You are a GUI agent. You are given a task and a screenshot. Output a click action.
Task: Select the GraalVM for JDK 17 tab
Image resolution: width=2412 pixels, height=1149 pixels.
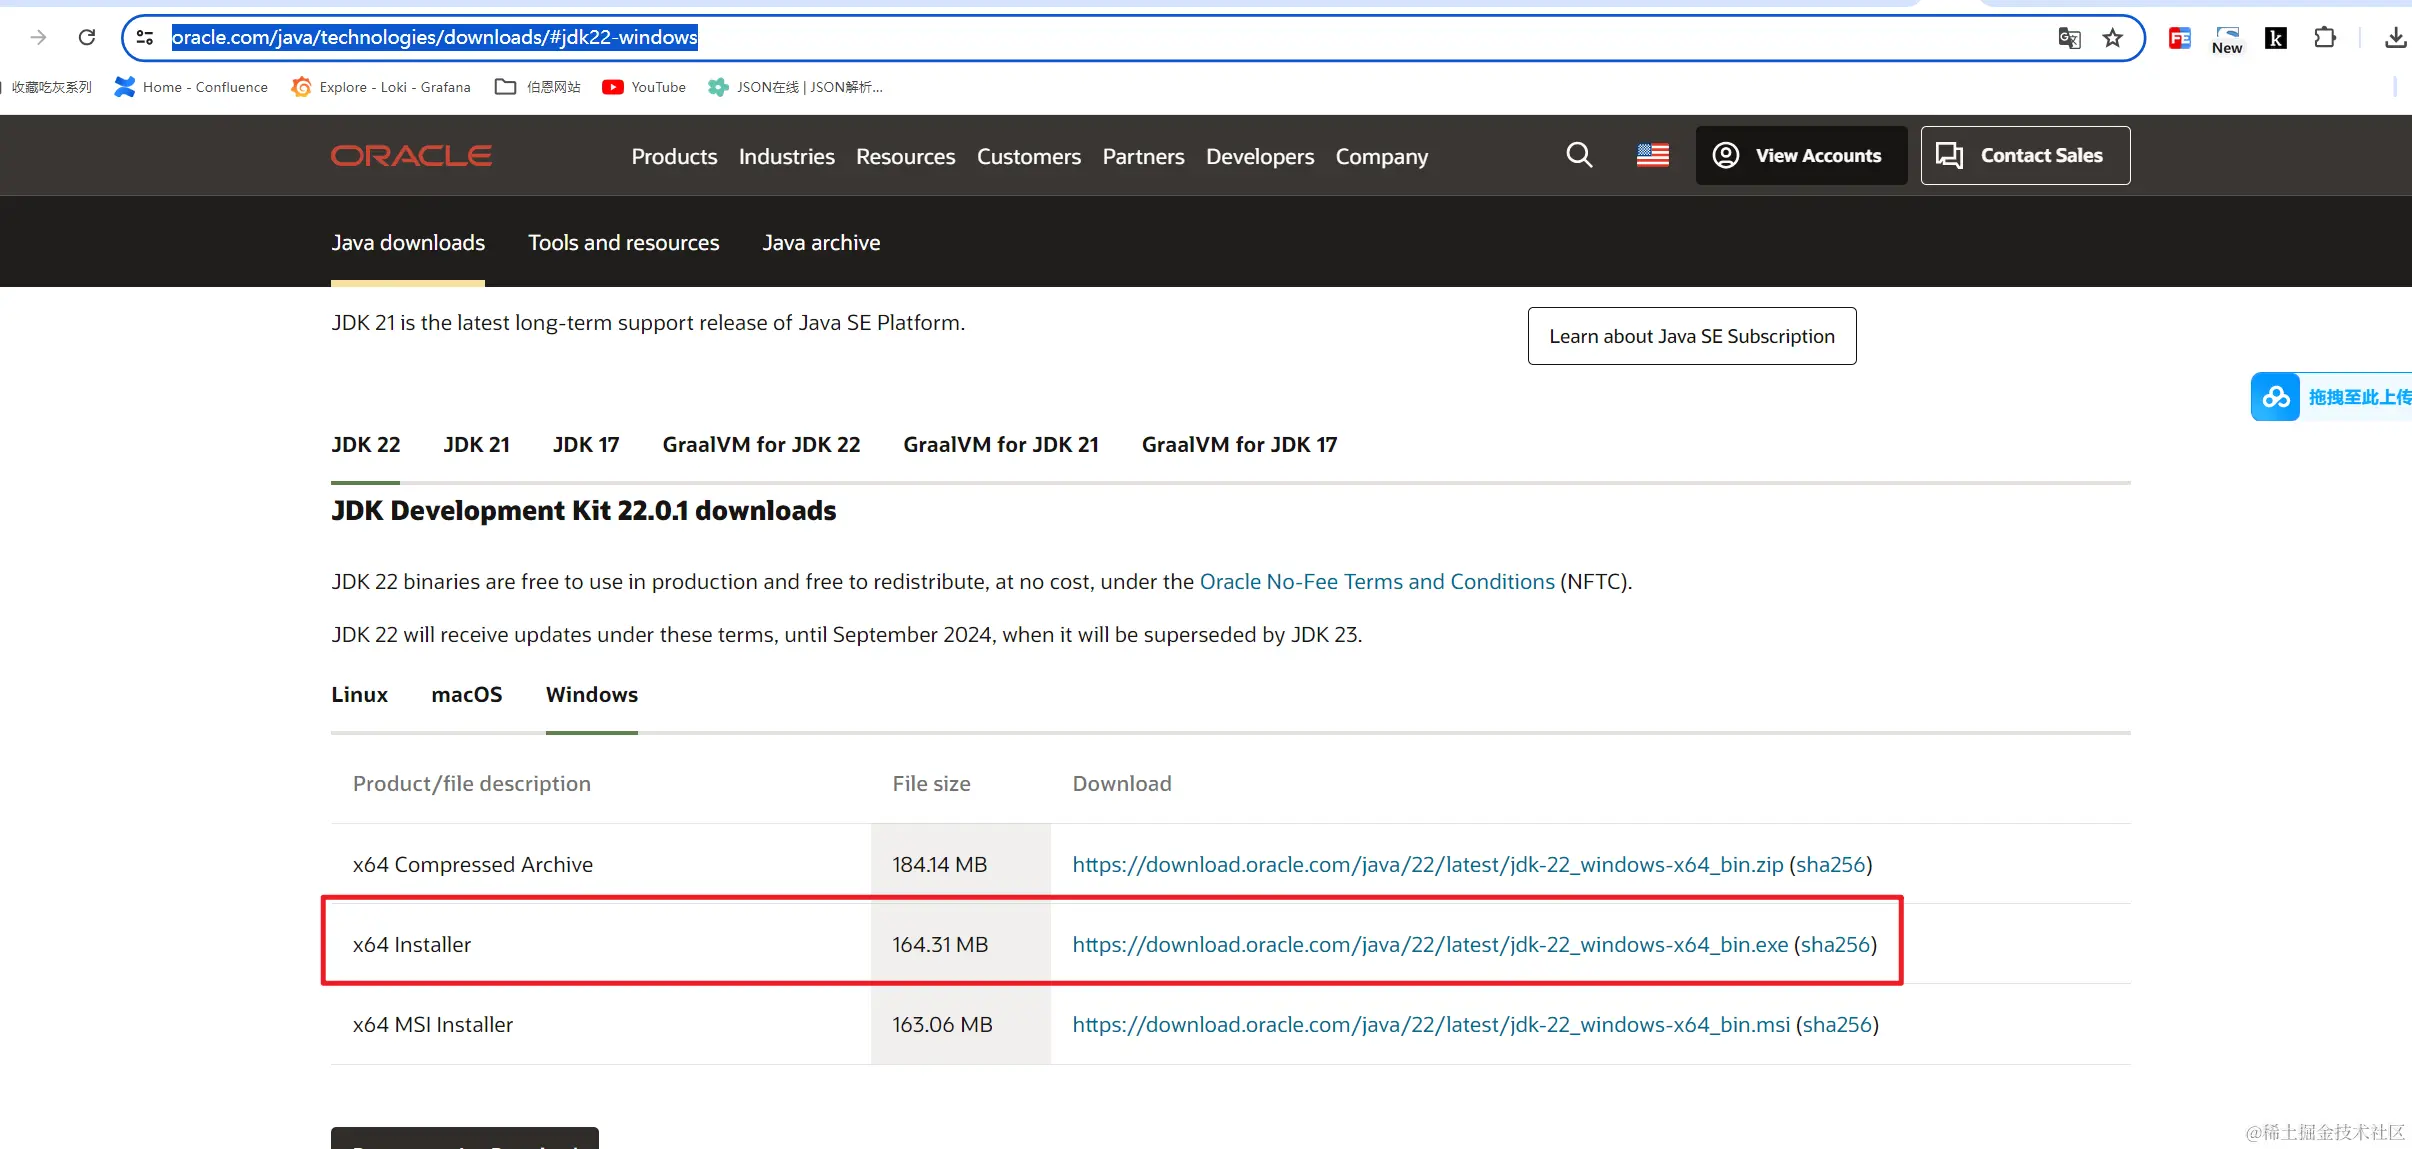click(x=1239, y=445)
